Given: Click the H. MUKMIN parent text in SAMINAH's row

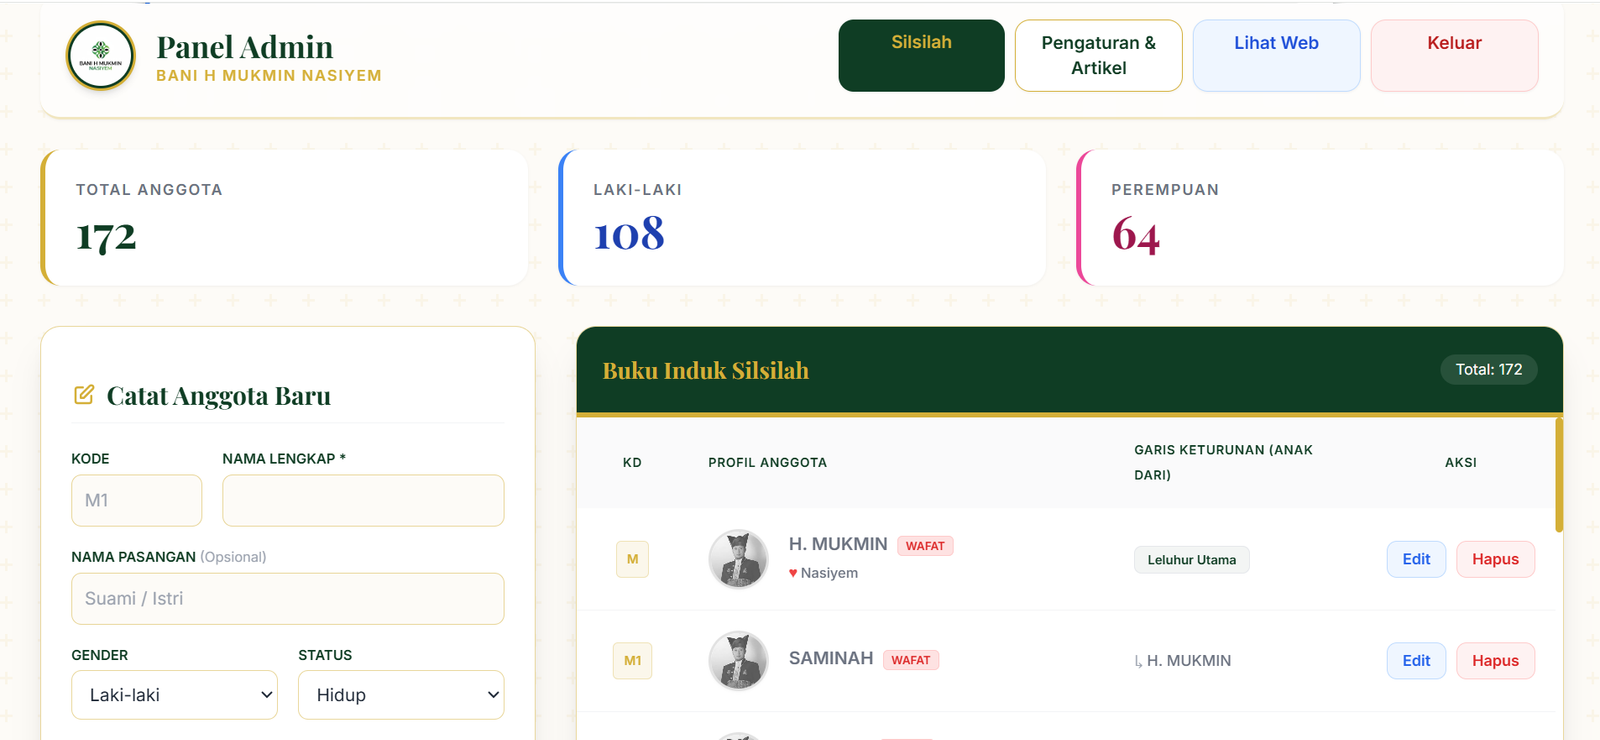Looking at the screenshot, I should coord(1188,661).
